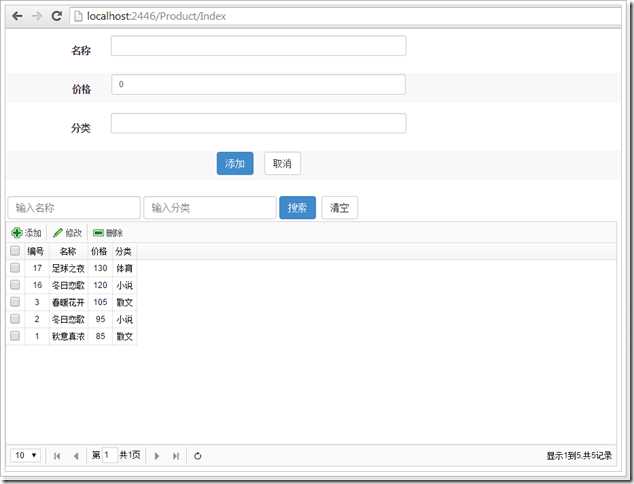Viewport: 634px width, 484px height.
Task: Click the price cell 105
Action: pos(100,302)
